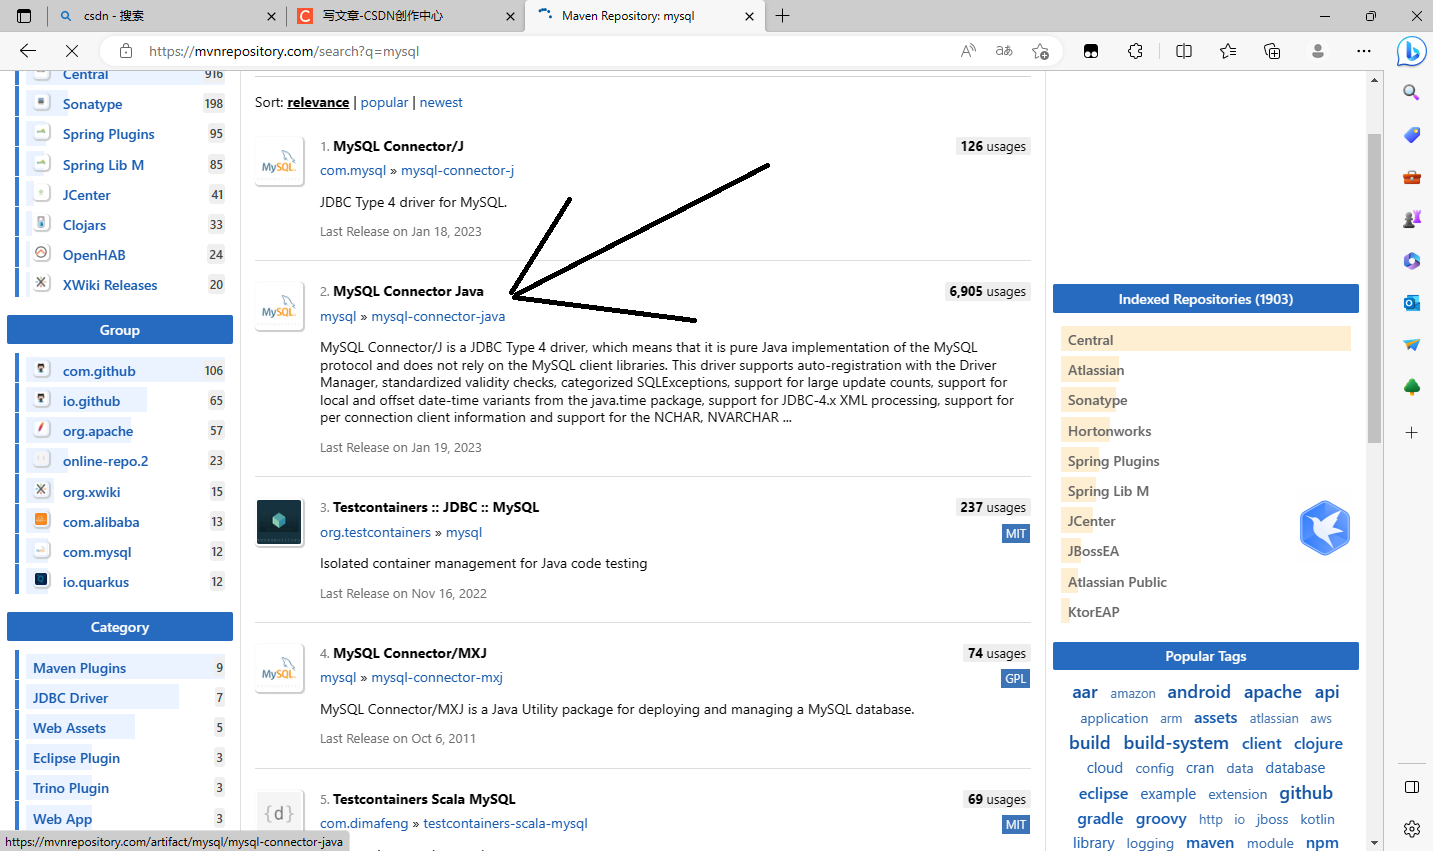Filter by org.apache group
Viewport: 1433px width, 851px height.
[98, 431]
